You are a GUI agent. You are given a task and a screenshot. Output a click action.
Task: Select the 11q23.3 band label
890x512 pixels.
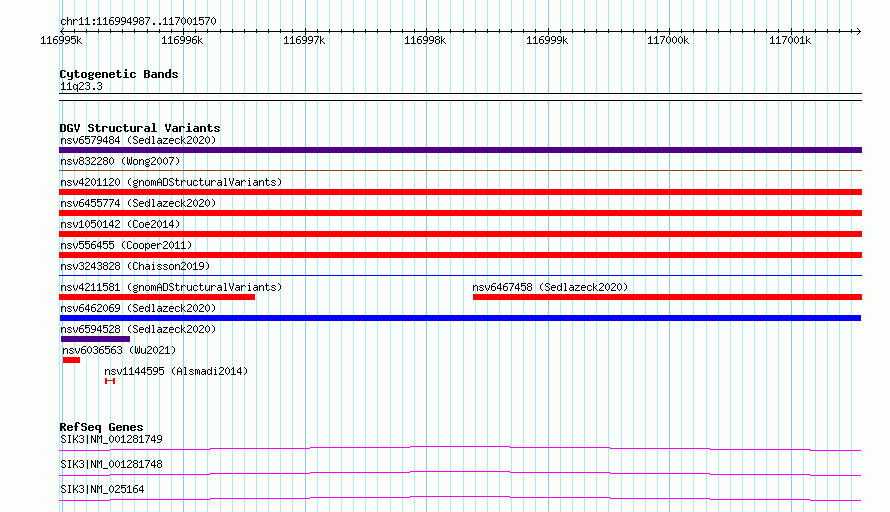coord(81,86)
